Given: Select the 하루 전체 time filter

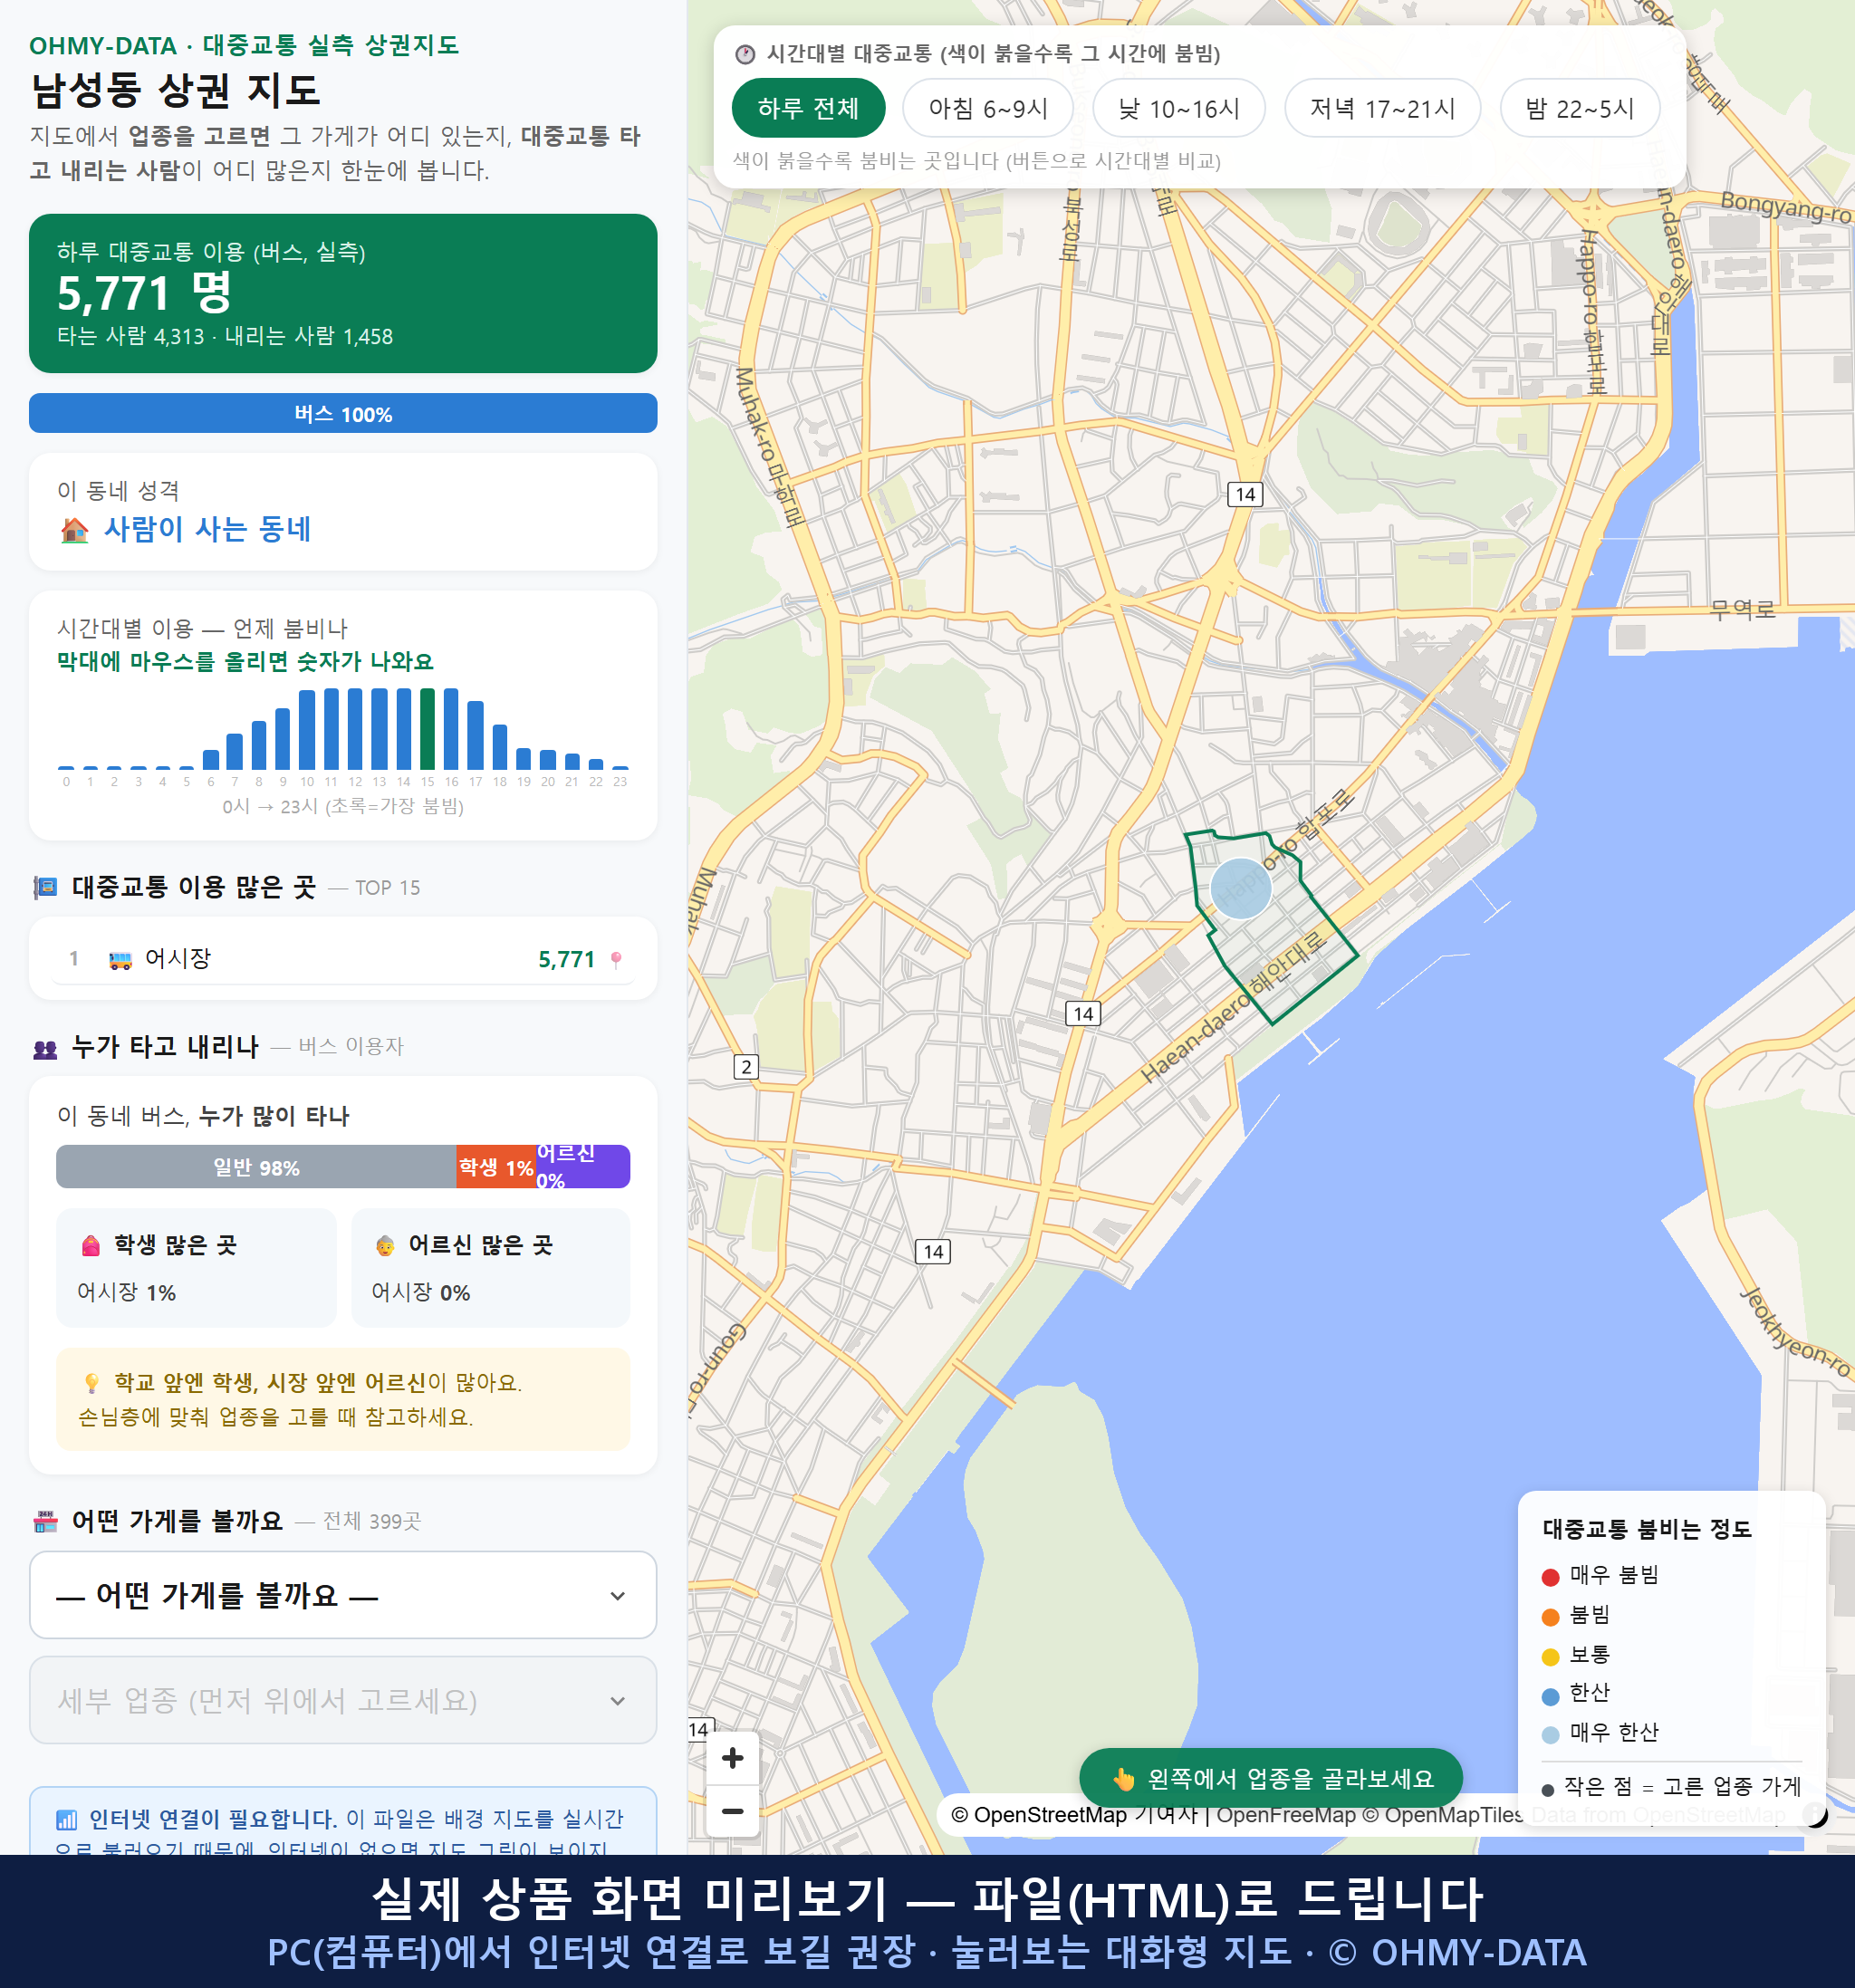Looking at the screenshot, I should [808, 108].
